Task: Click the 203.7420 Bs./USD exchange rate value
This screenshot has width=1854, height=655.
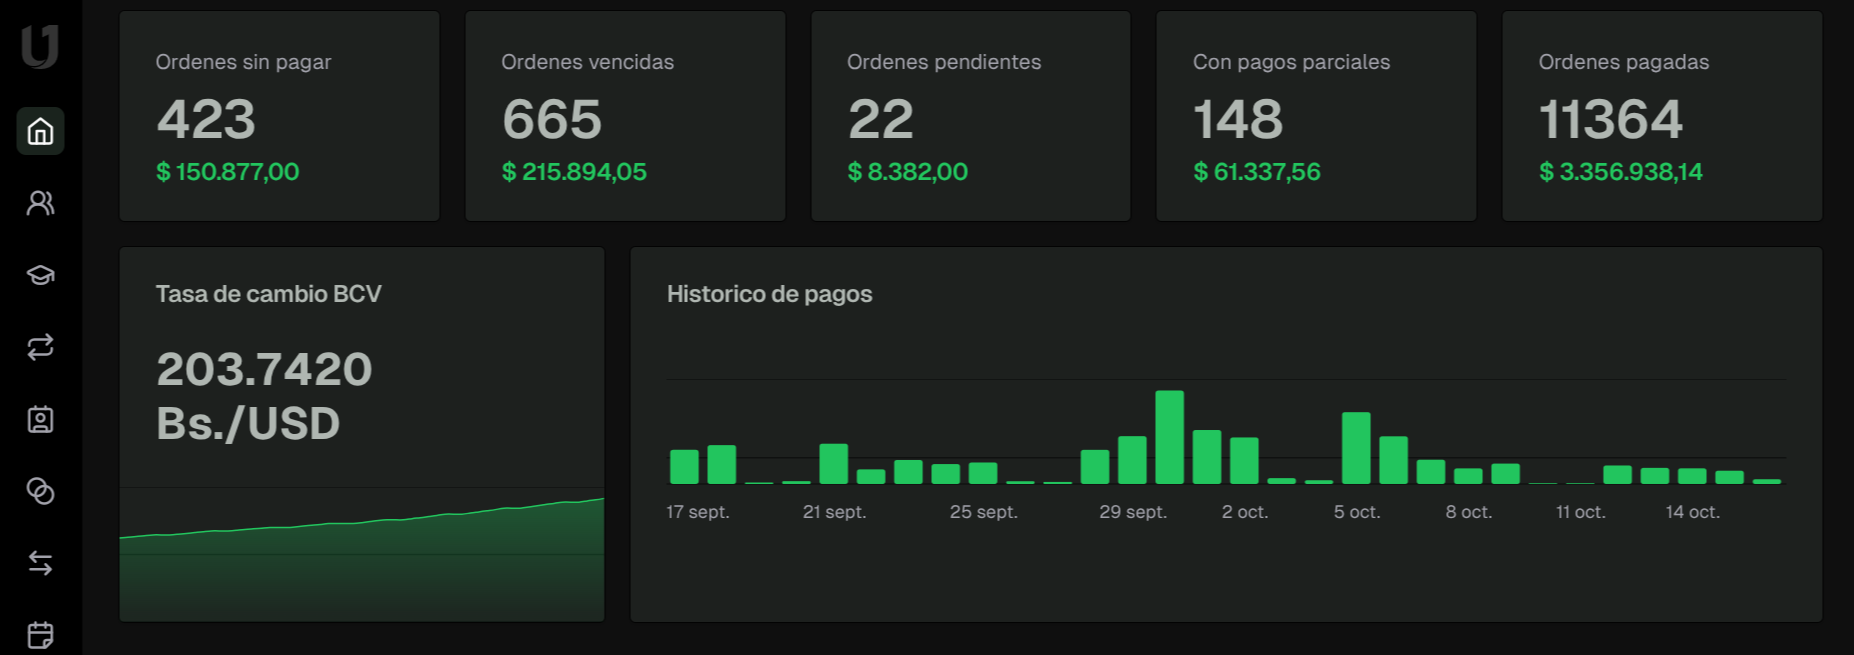Action: click(x=264, y=396)
